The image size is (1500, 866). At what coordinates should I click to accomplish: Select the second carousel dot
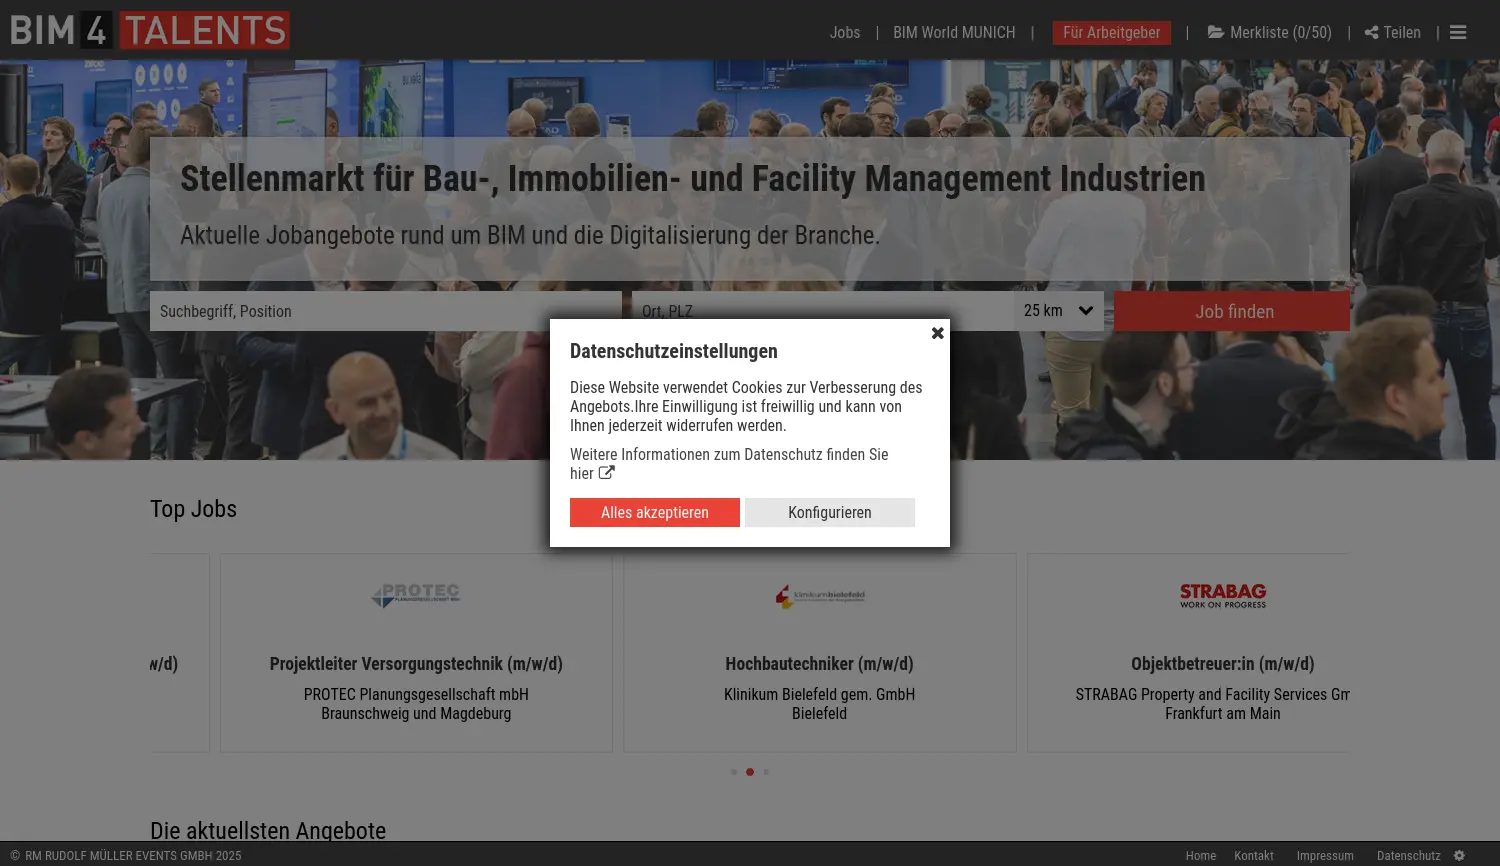click(x=750, y=771)
